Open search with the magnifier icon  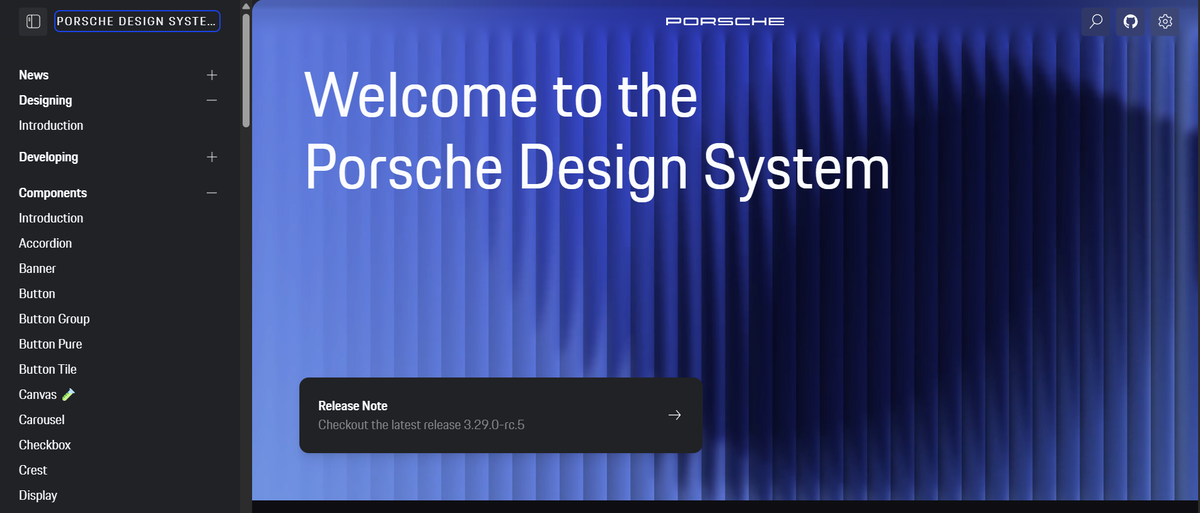pos(1096,21)
